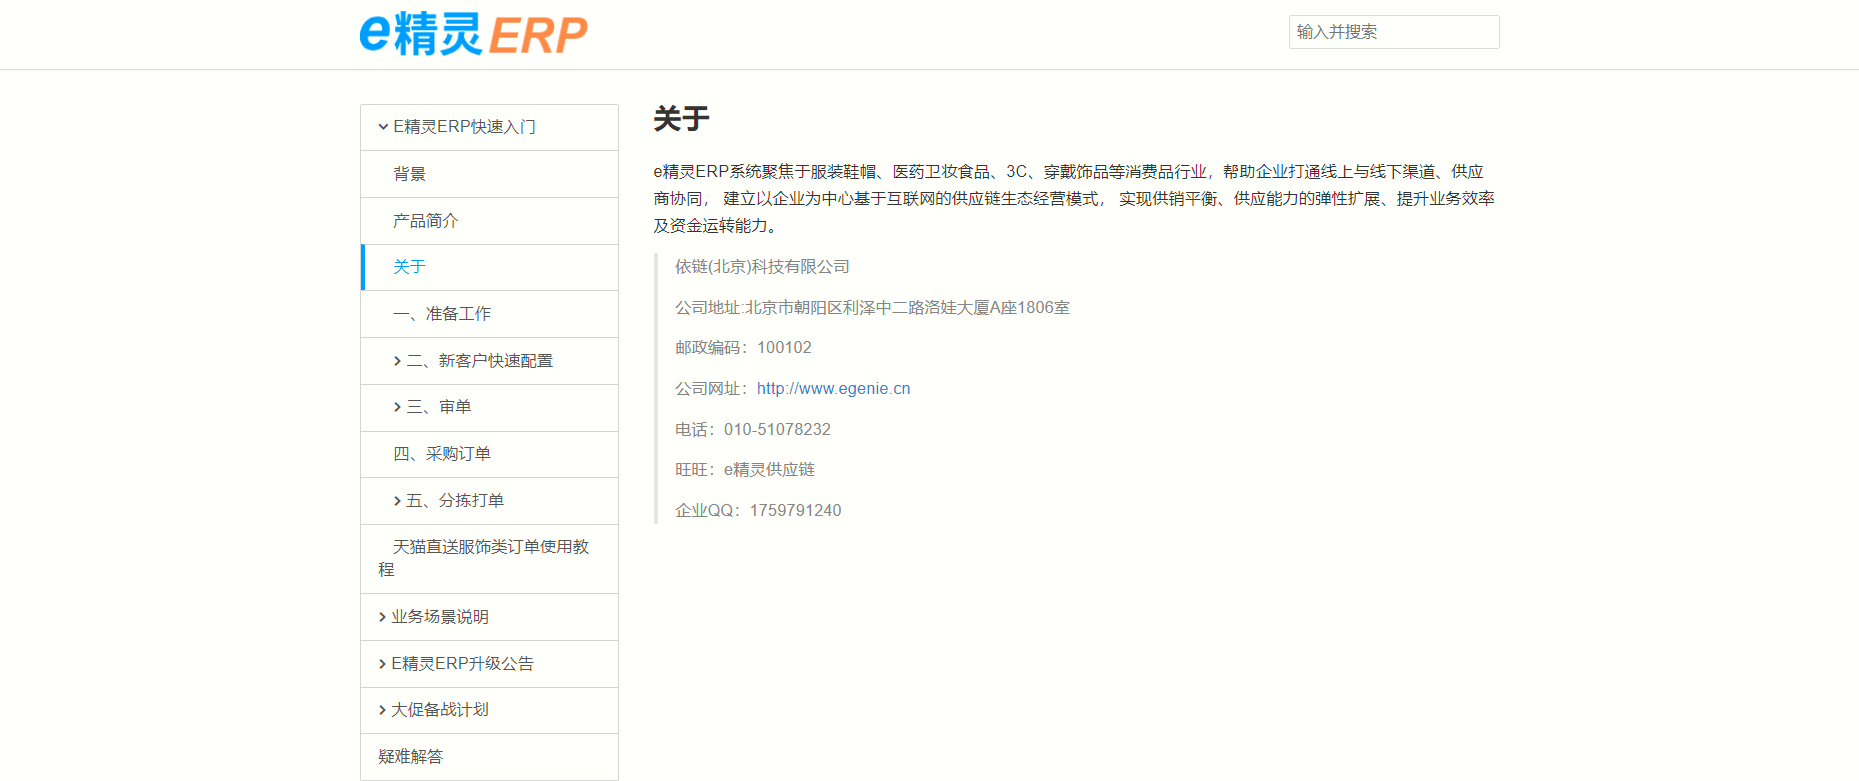
Task: Open the 背景 page
Action: (x=409, y=174)
